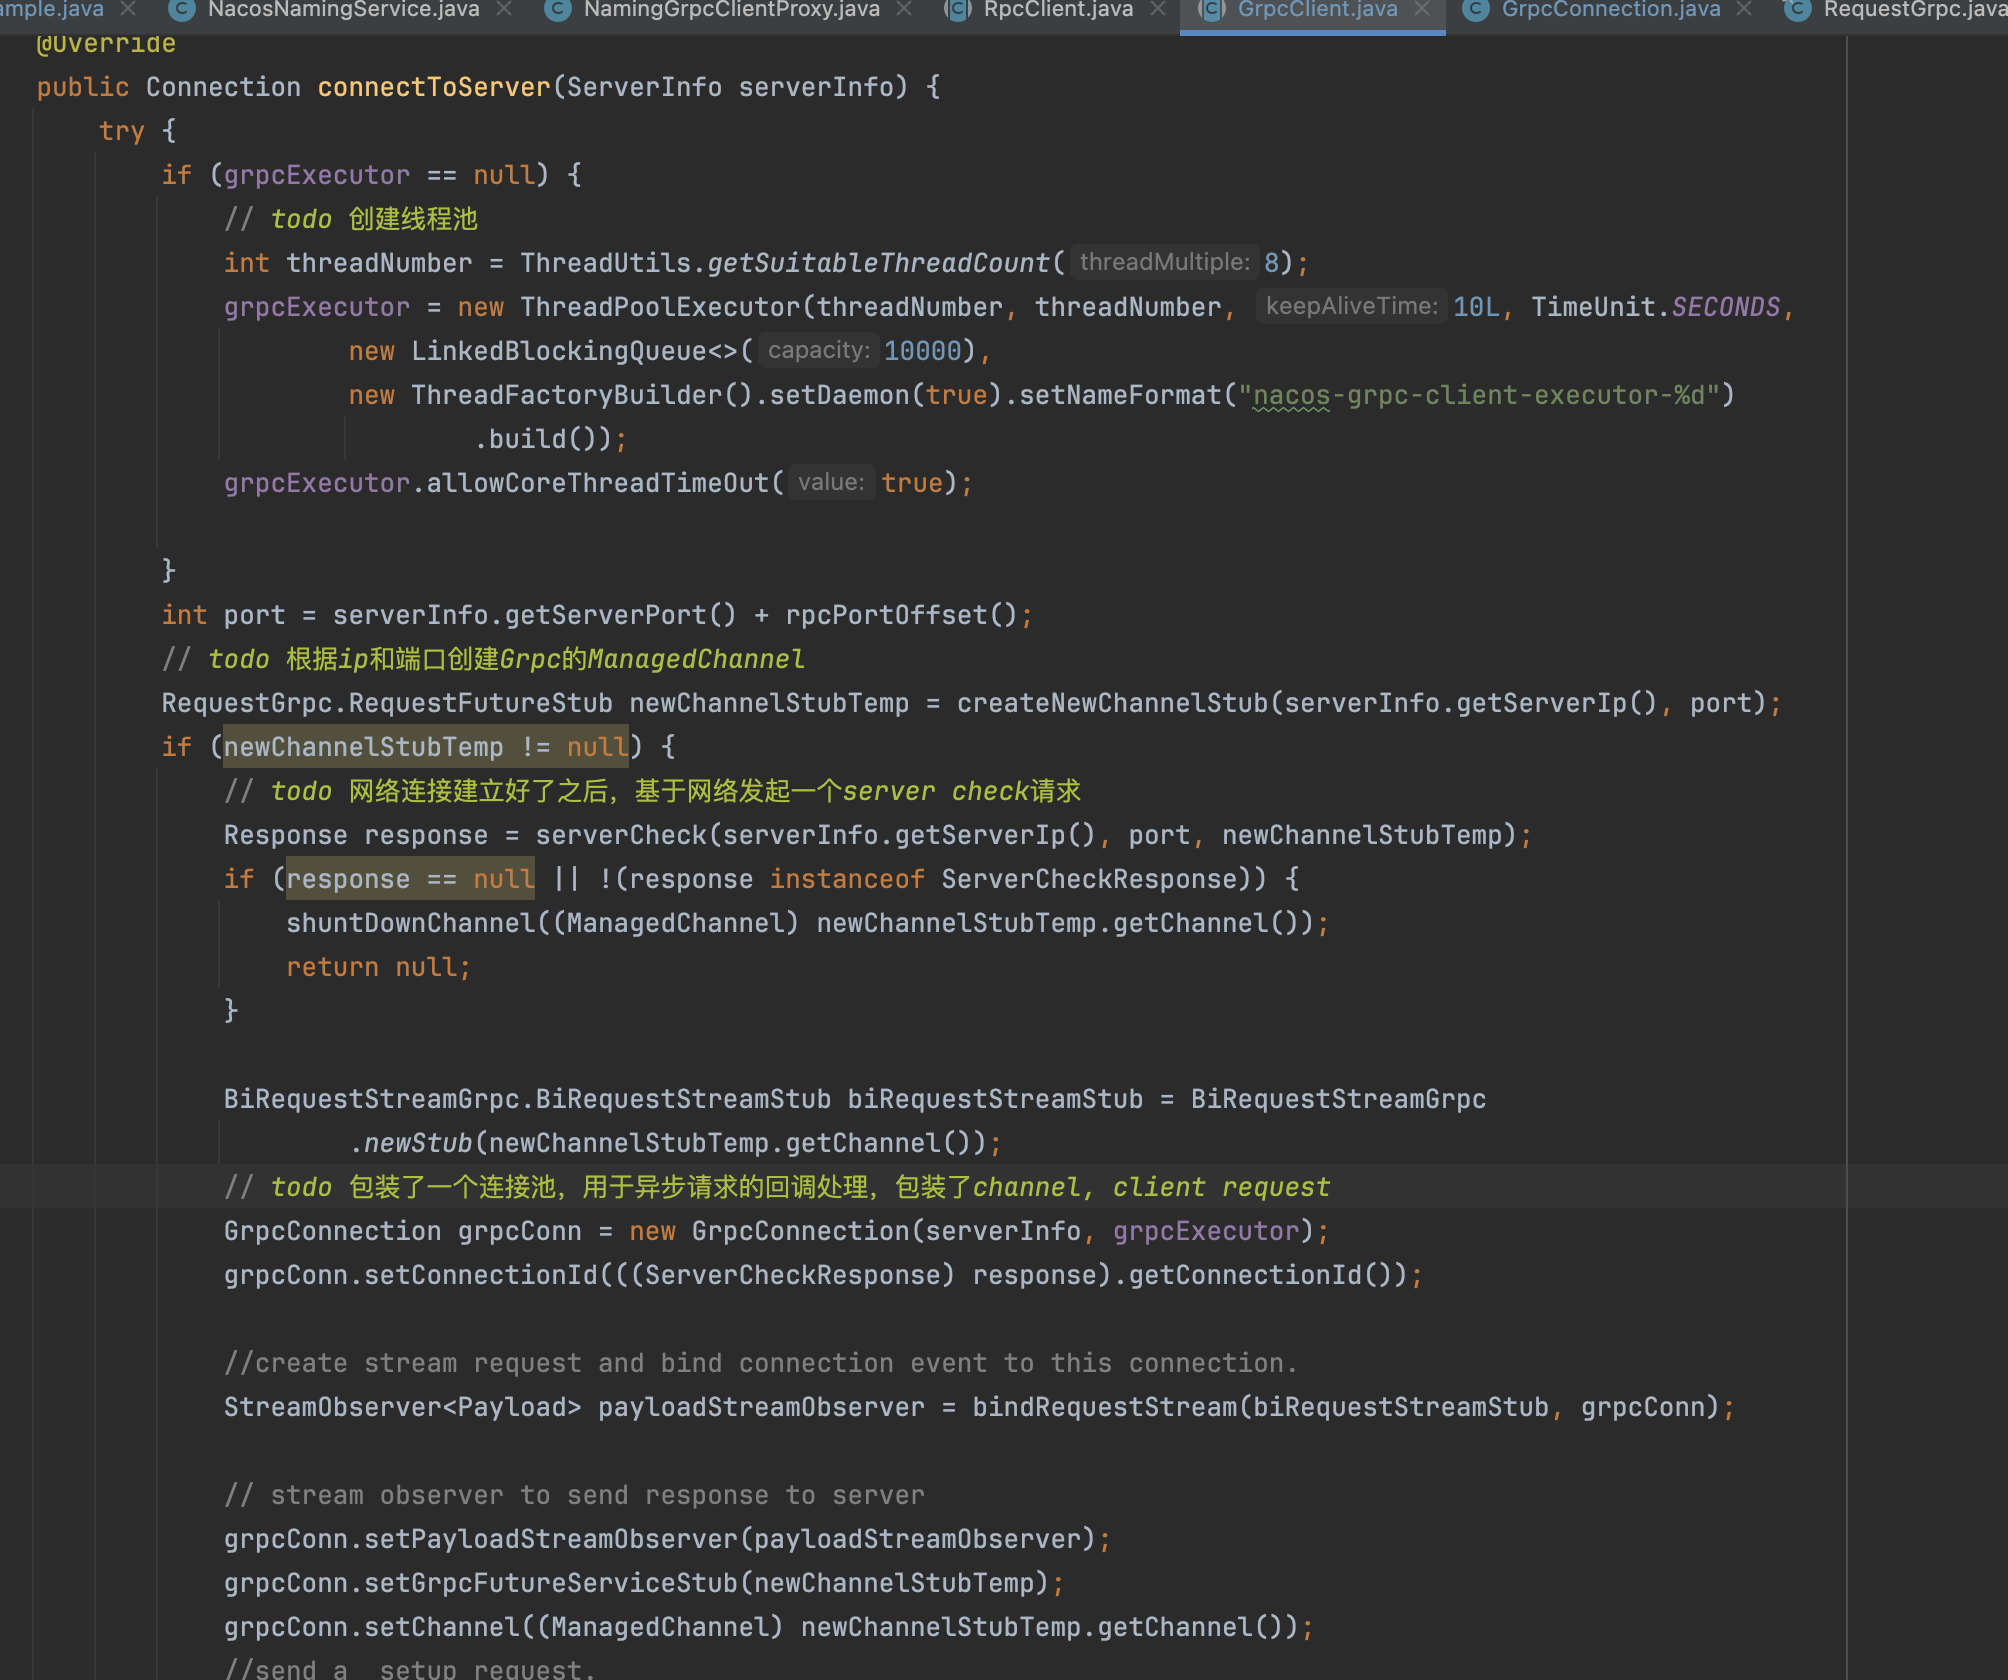
Task: Click the capacity: inlay hint
Action: [818, 350]
